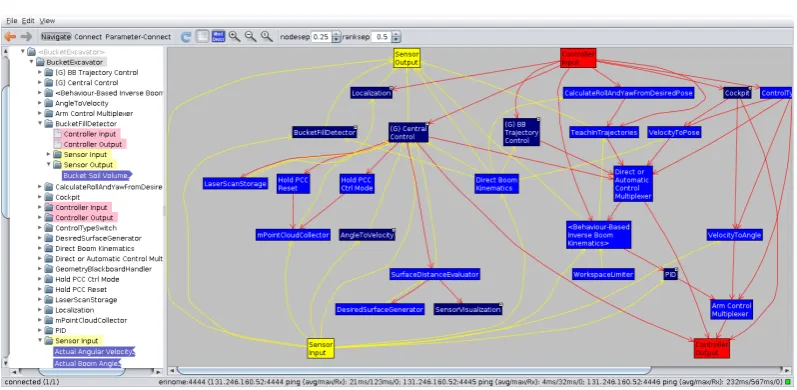Click the SensorVisualization graph node

468,309
